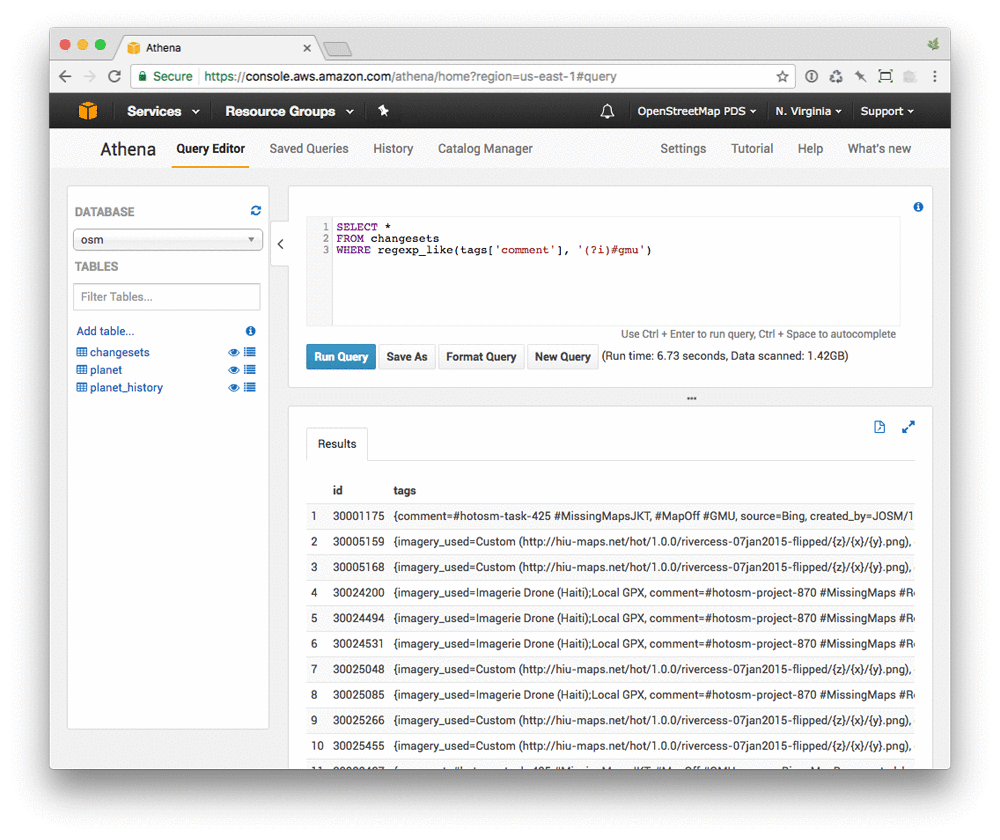
Task: Open the Help link
Action: point(810,149)
